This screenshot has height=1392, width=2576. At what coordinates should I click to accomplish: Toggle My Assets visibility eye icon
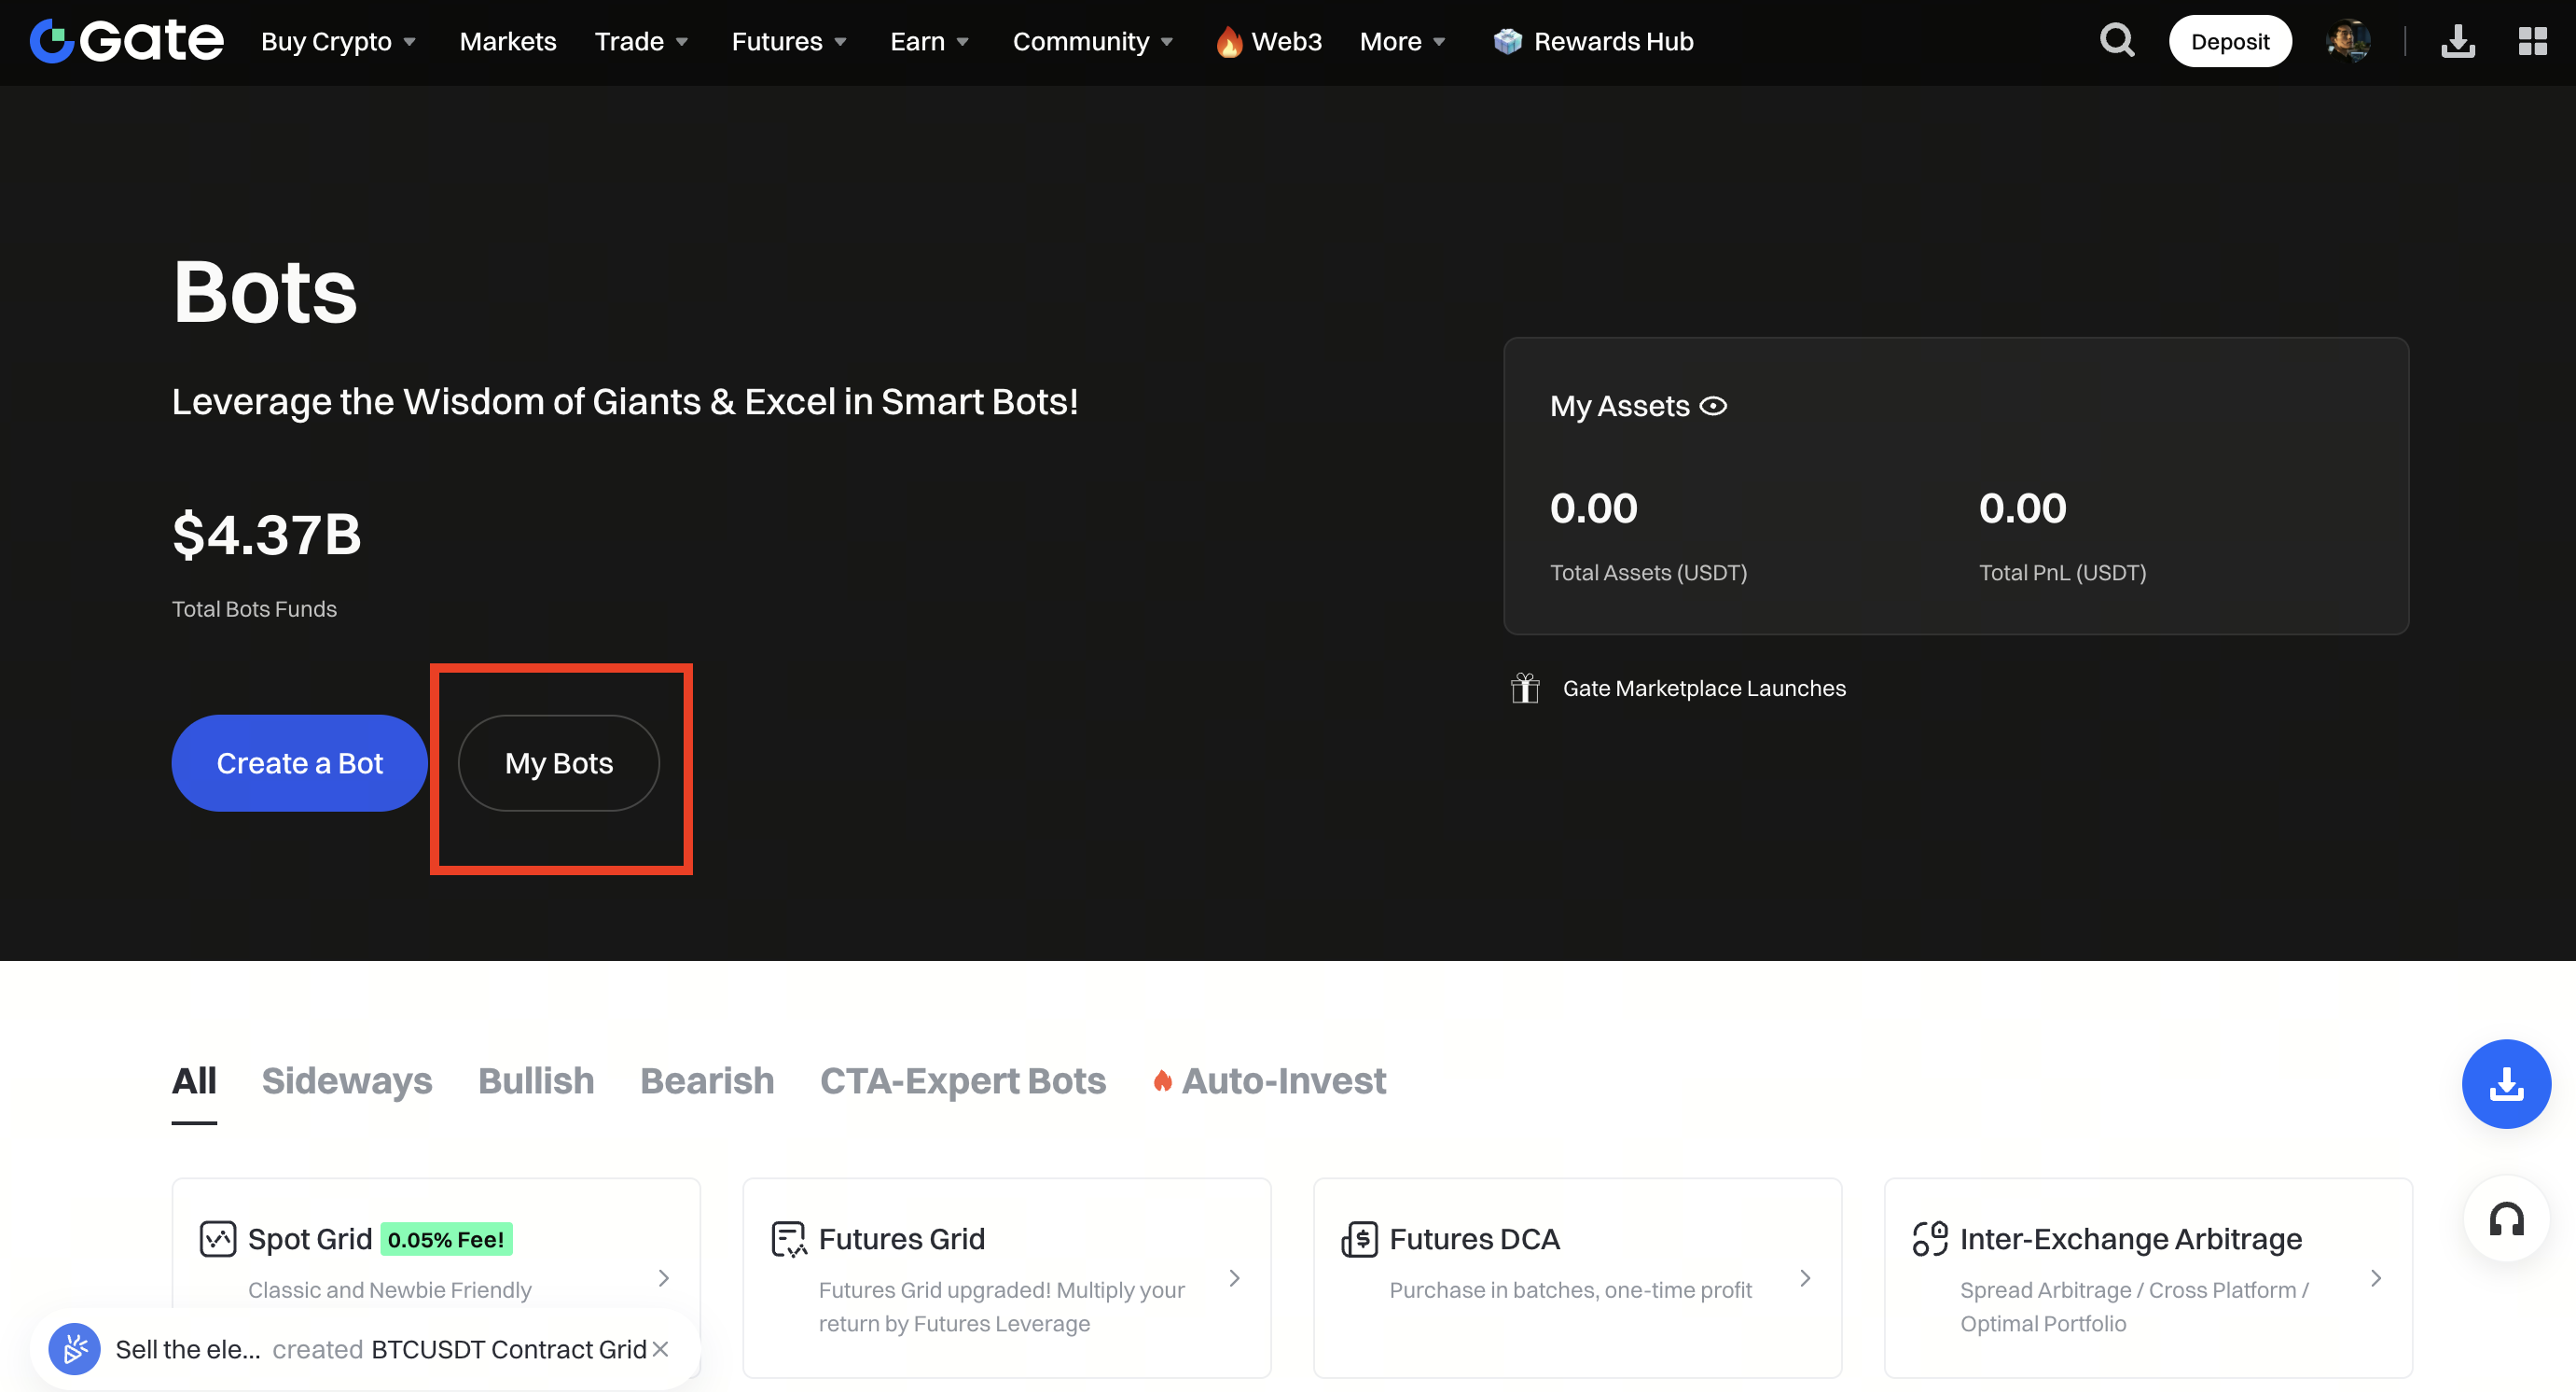point(1713,406)
